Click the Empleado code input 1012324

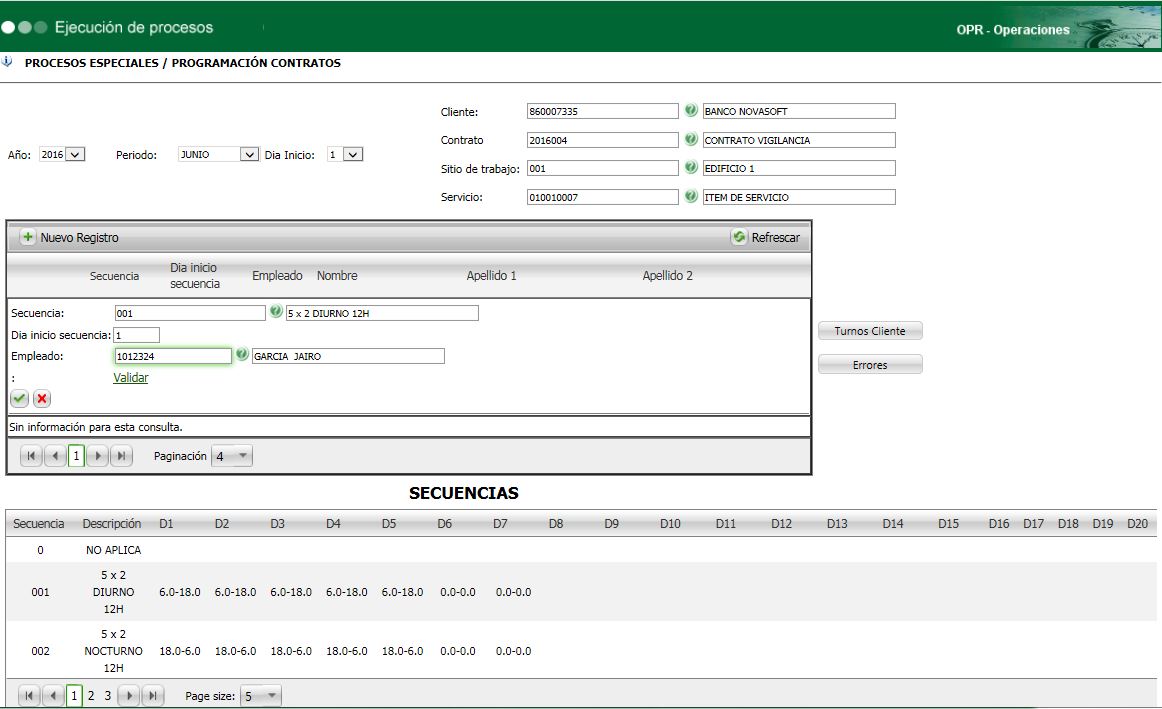pos(173,356)
